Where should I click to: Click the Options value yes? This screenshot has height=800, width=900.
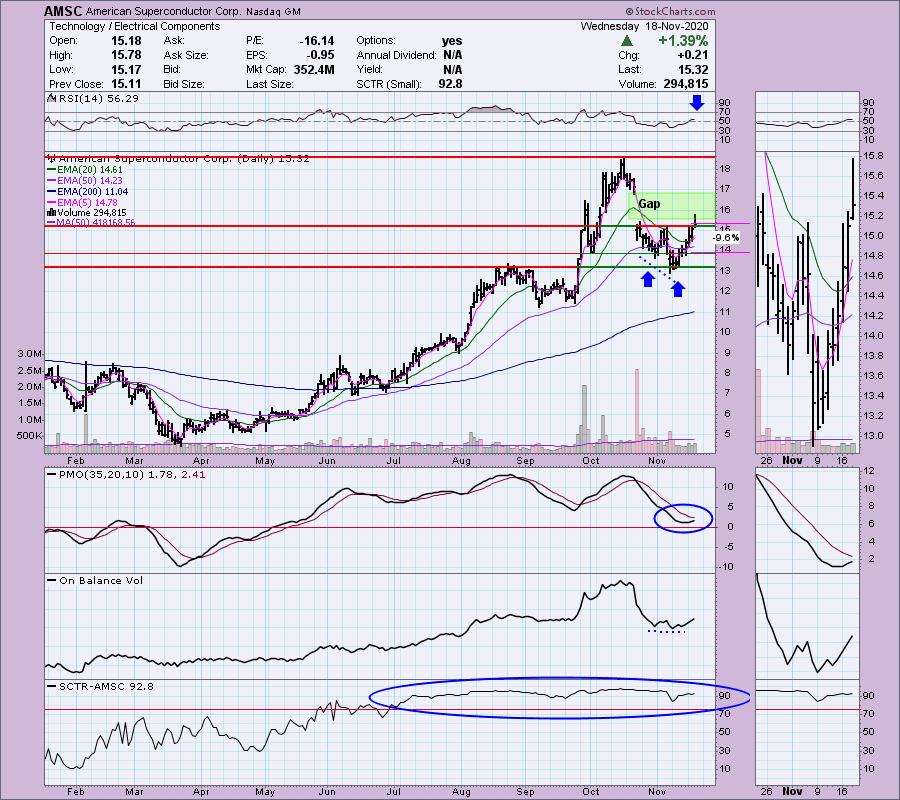pyautogui.click(x=452, y=41)
